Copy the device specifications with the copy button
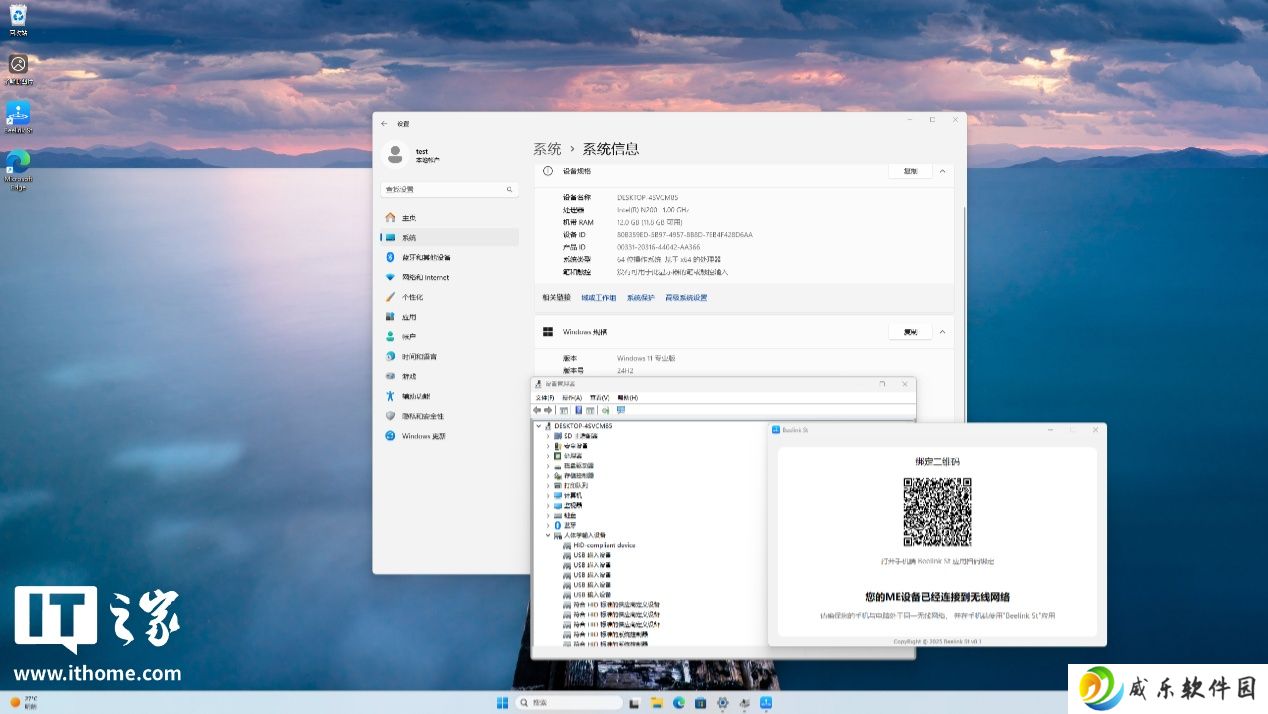The image size is (1268, 714). pyautogui.click(x=910, y=171)
